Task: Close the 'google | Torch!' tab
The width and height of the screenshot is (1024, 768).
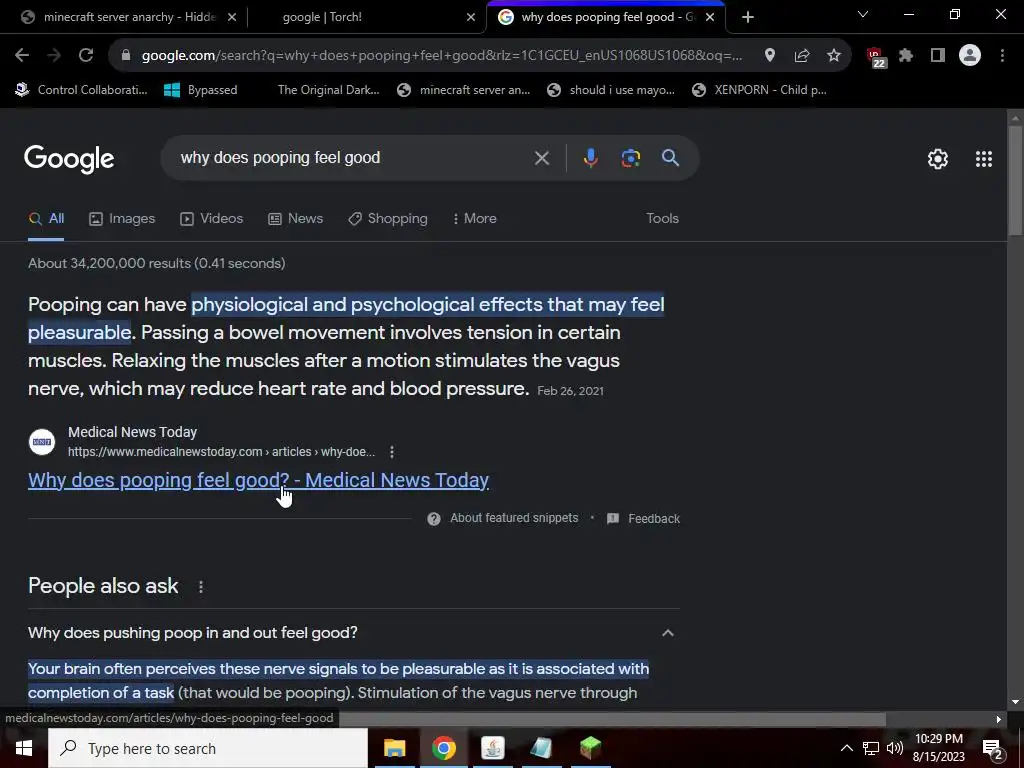Action: point(471,17)
